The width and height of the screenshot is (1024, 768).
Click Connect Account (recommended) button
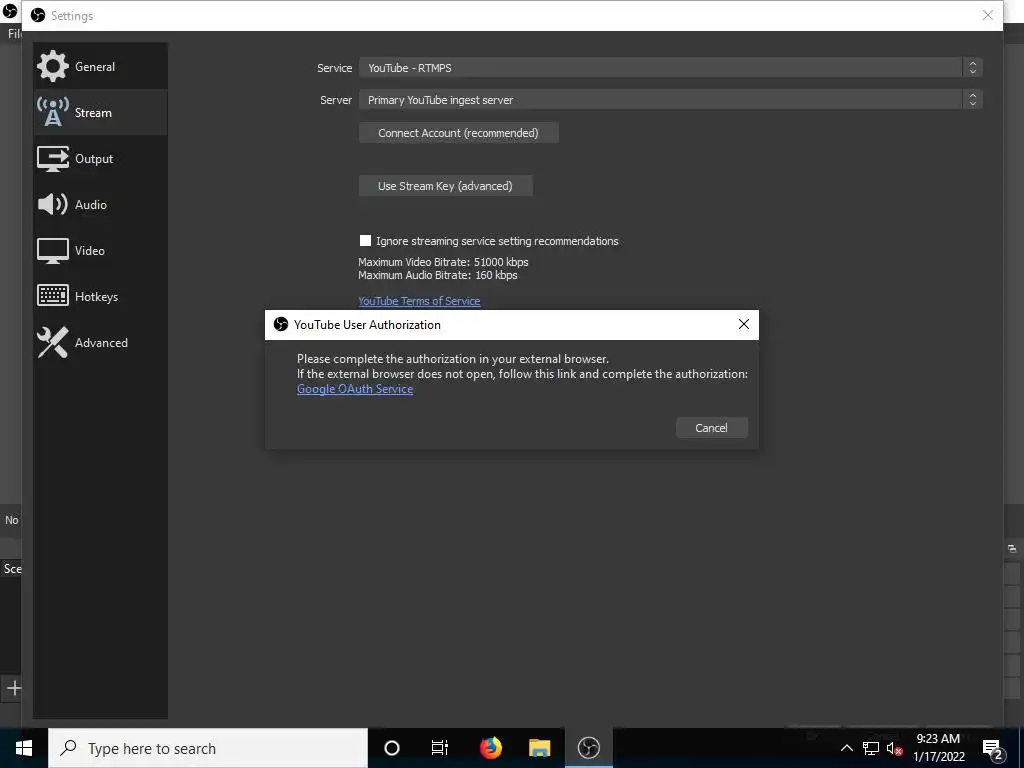coord(458,133)
